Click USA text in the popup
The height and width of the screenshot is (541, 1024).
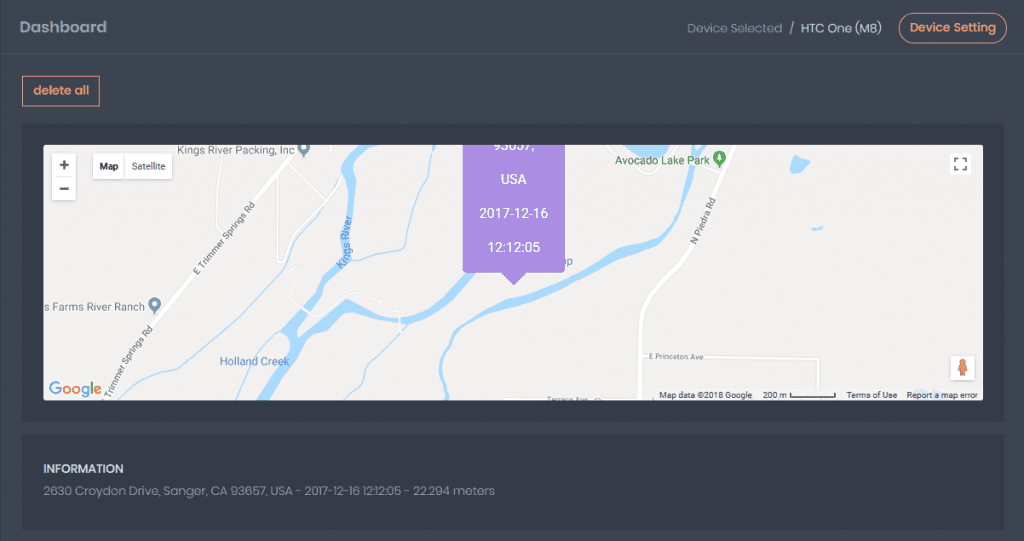pos(514,179)
